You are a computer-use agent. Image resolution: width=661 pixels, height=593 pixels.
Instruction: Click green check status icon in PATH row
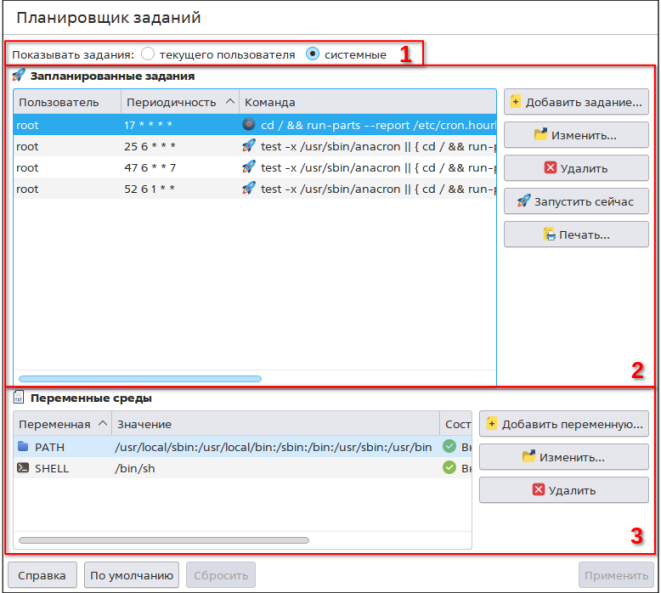point(450,447)
